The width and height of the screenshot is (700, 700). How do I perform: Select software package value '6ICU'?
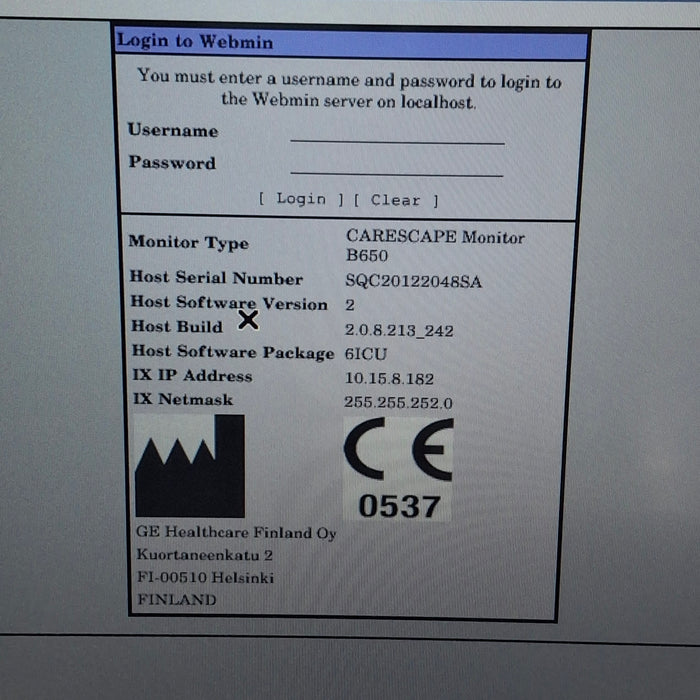coord(366,354)
